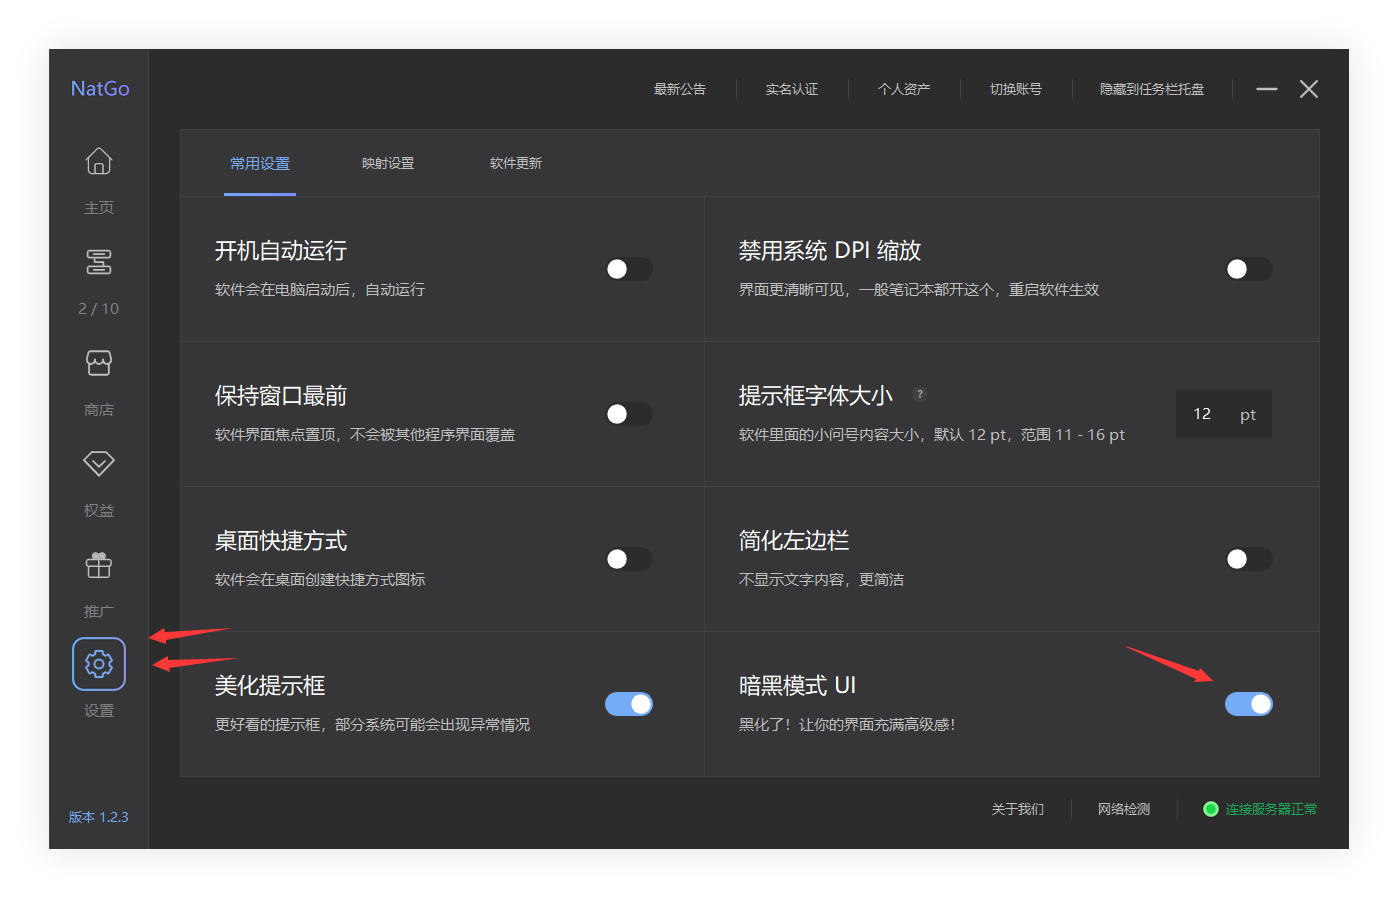Click the 开机自动运行 heading
Viewport: 1400px width, 900px height.
[281, 251]
